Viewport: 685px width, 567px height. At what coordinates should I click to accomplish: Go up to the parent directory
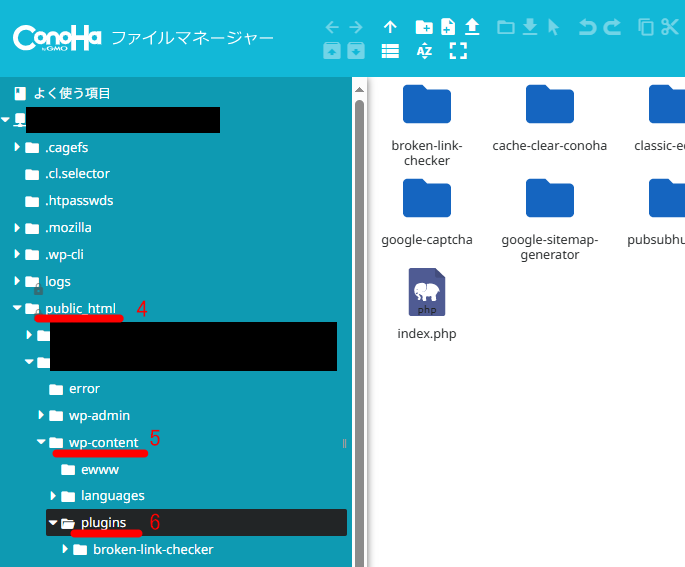(x=390, y=27)
